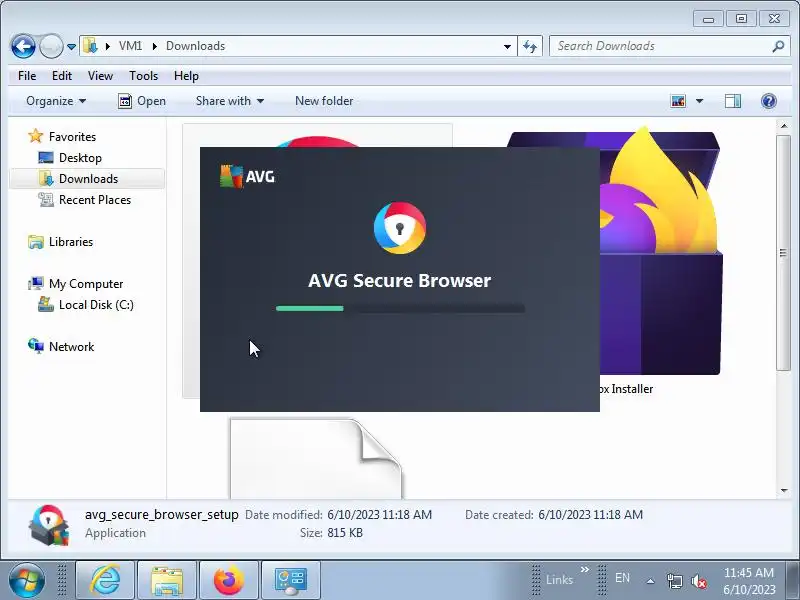The image size is (800, 600).
Task: Open Windows Explorer from taskbar
Action: coord(167,580)
